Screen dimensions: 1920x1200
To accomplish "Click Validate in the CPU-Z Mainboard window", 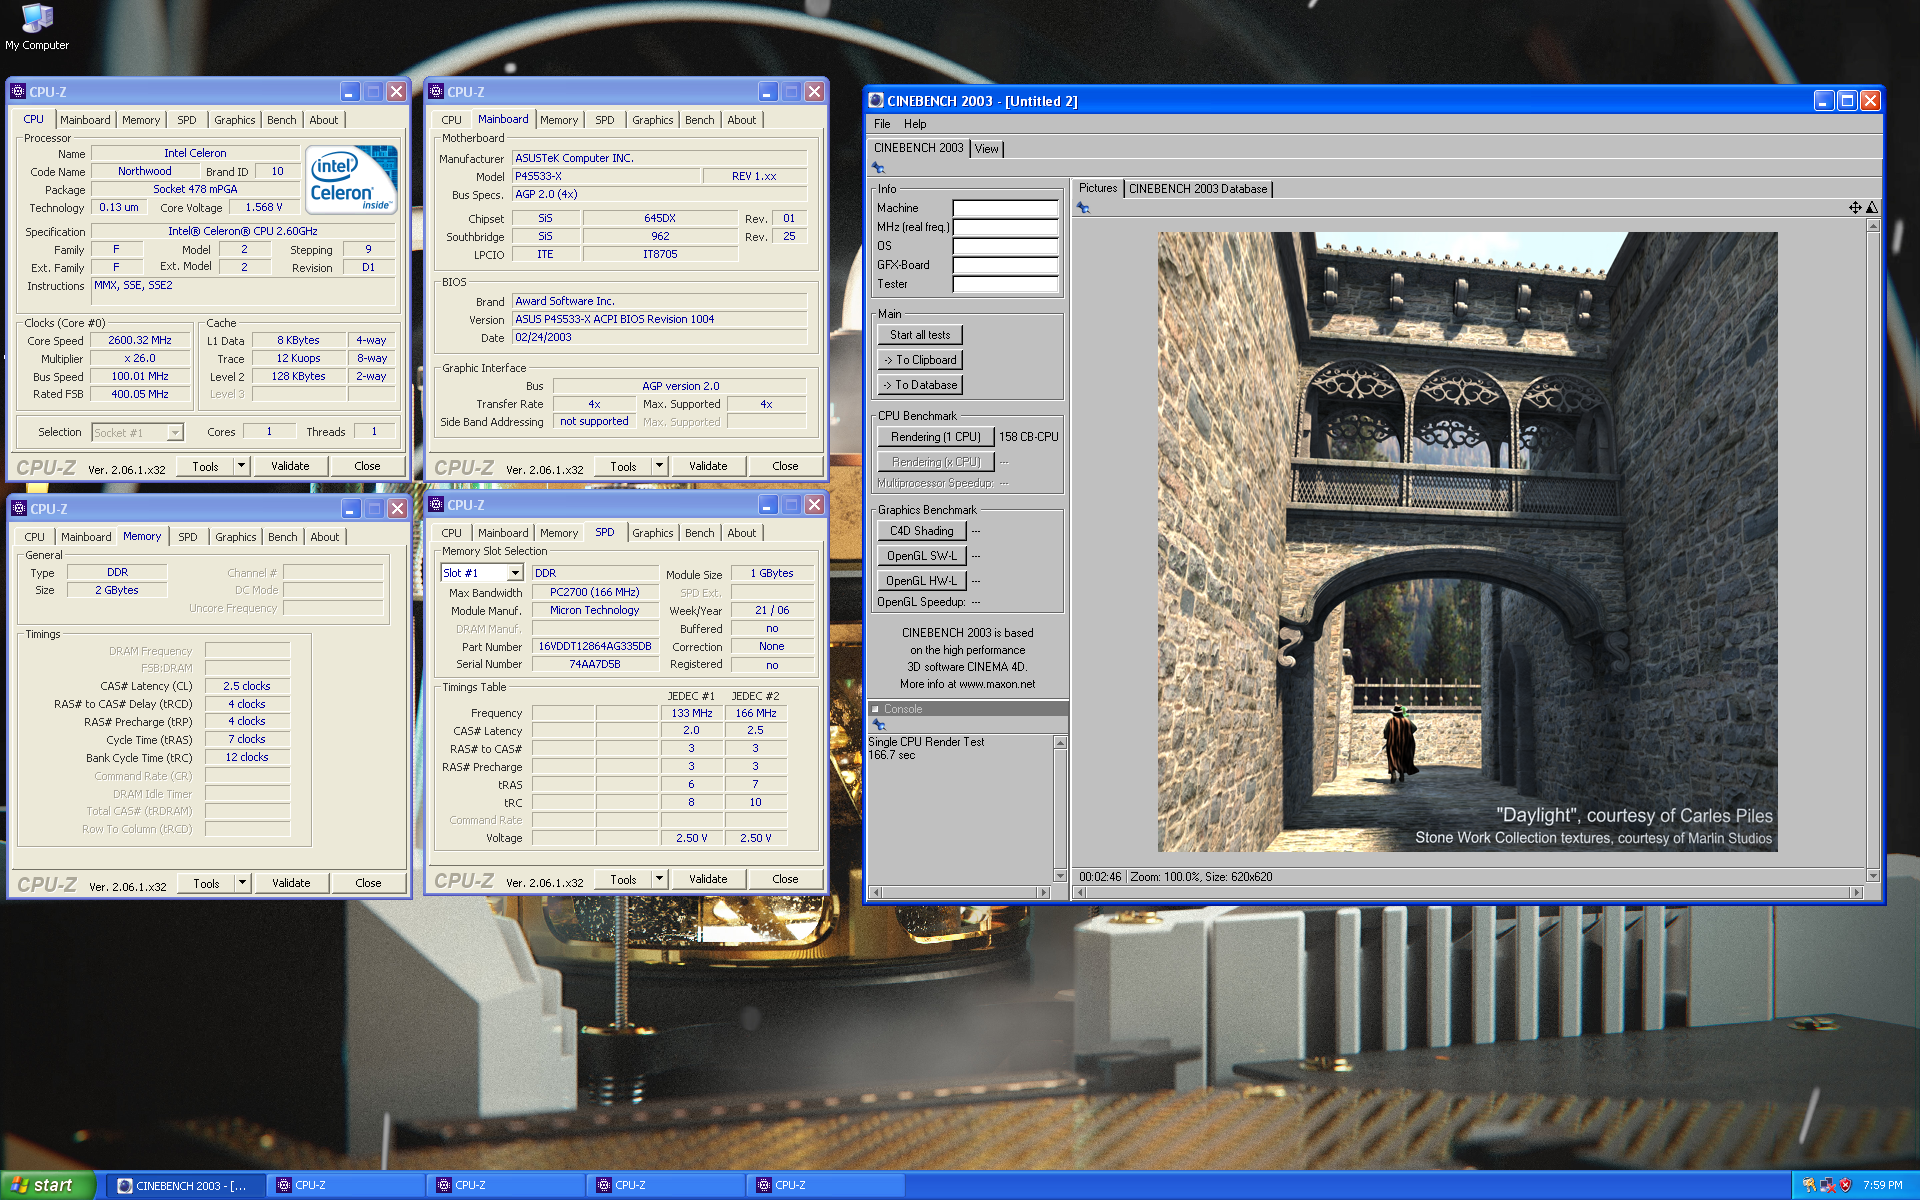I will [x=708, y=466].
